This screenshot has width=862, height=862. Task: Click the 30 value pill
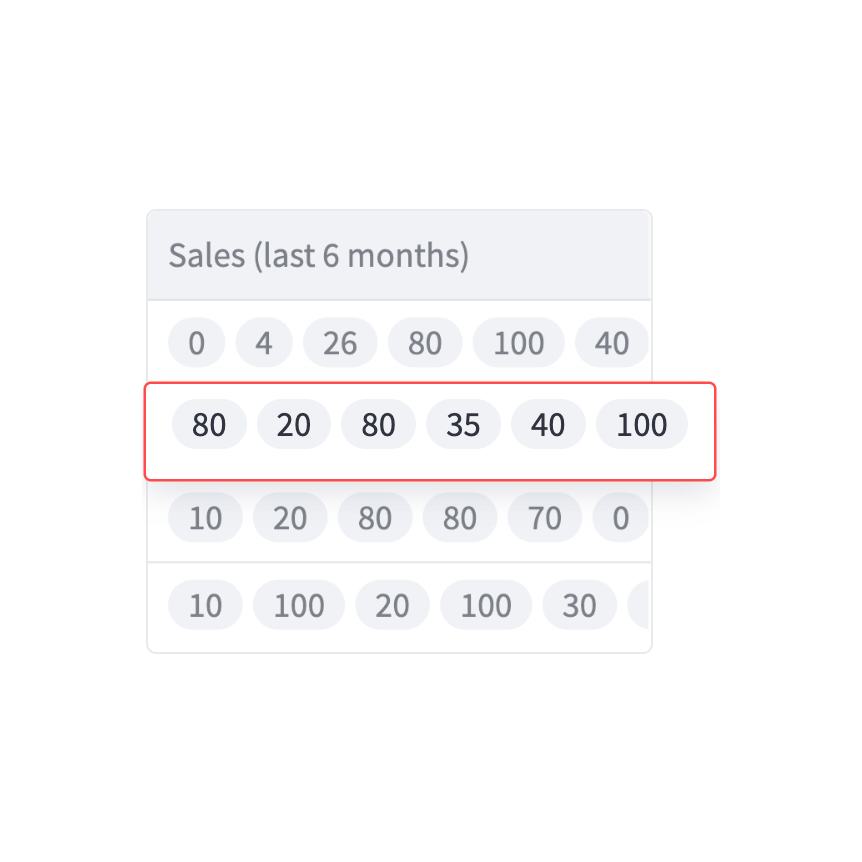tap(579, 606)
